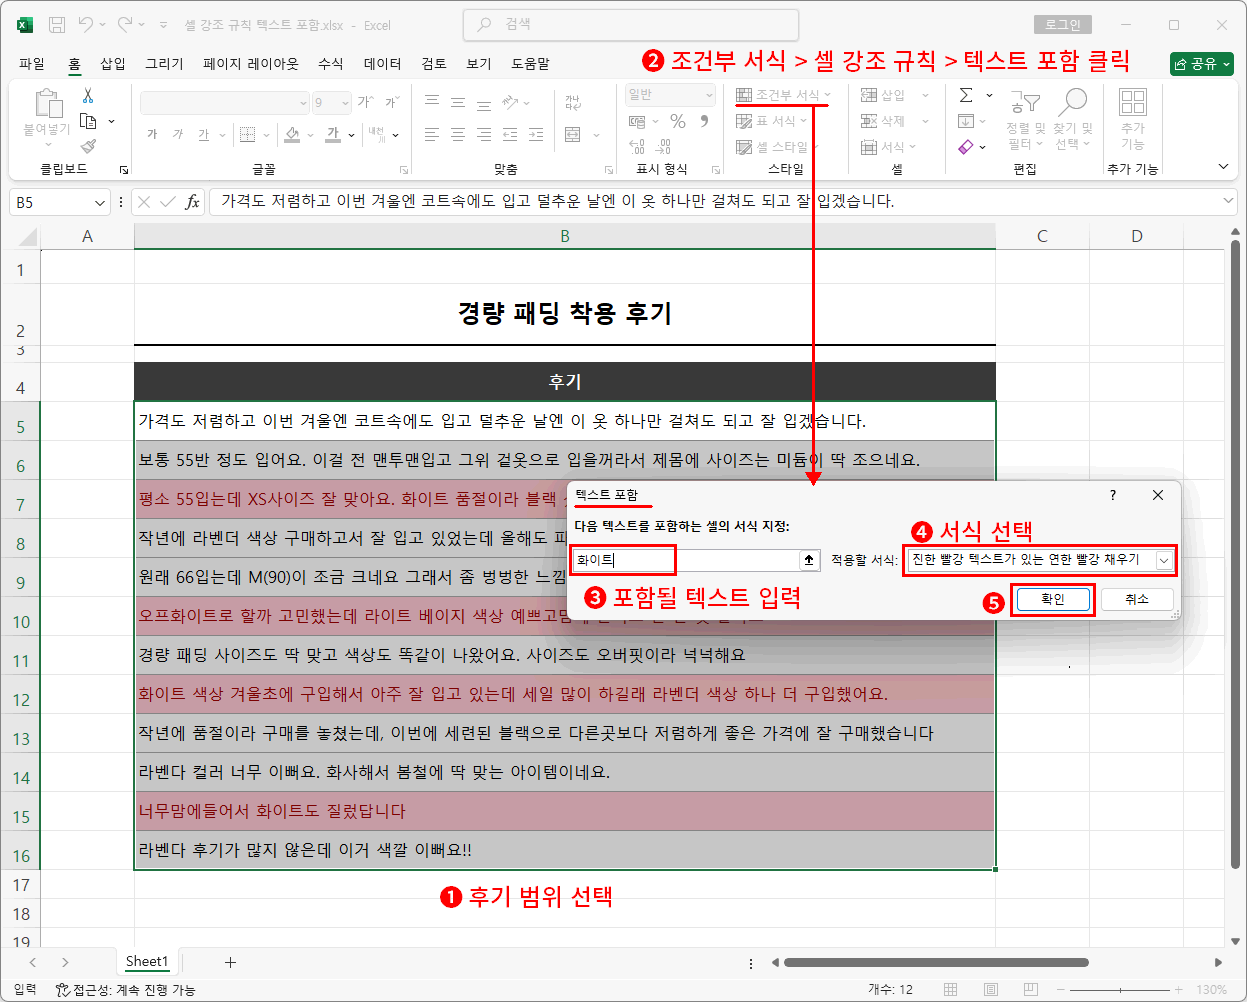Click the range collapse arrow in dialog text box

809,560
